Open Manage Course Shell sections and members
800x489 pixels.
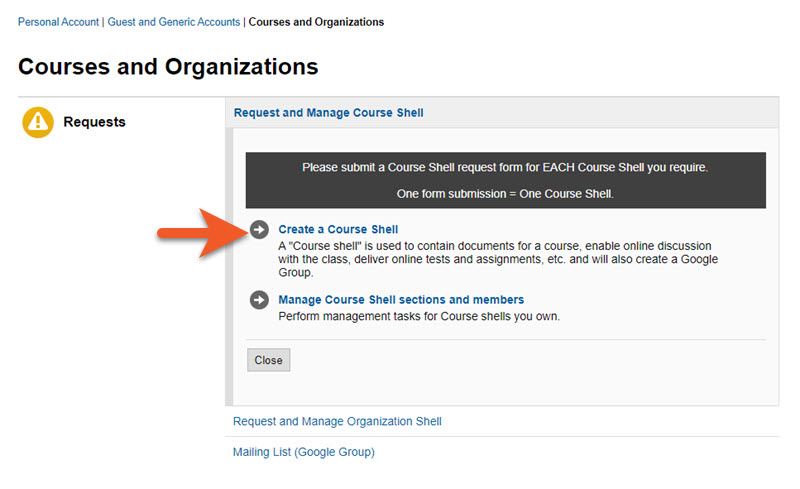click(x=401, y=300)
